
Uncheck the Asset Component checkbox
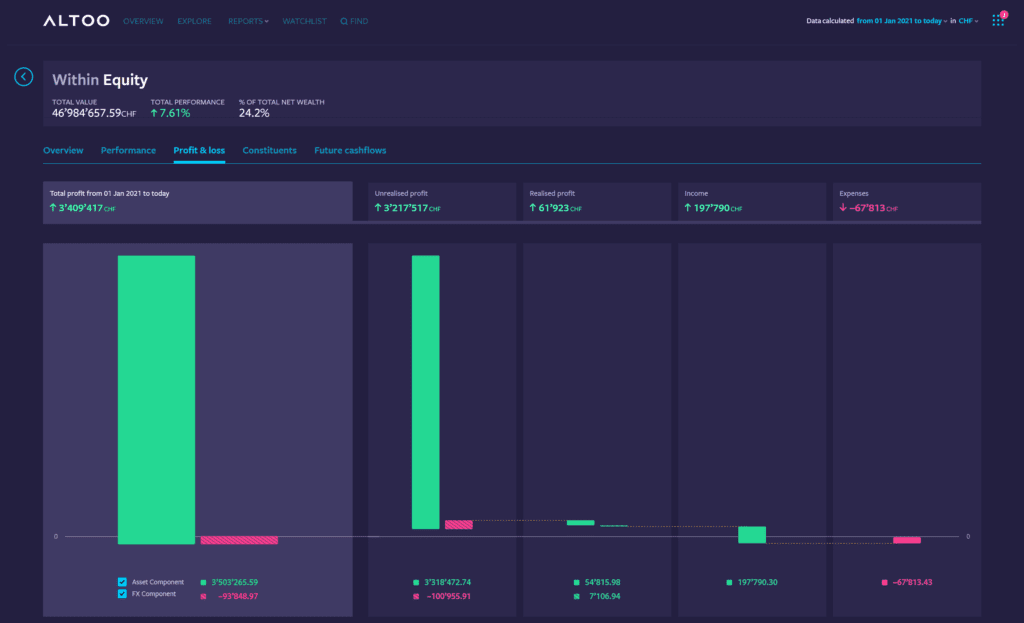point(122,581)
